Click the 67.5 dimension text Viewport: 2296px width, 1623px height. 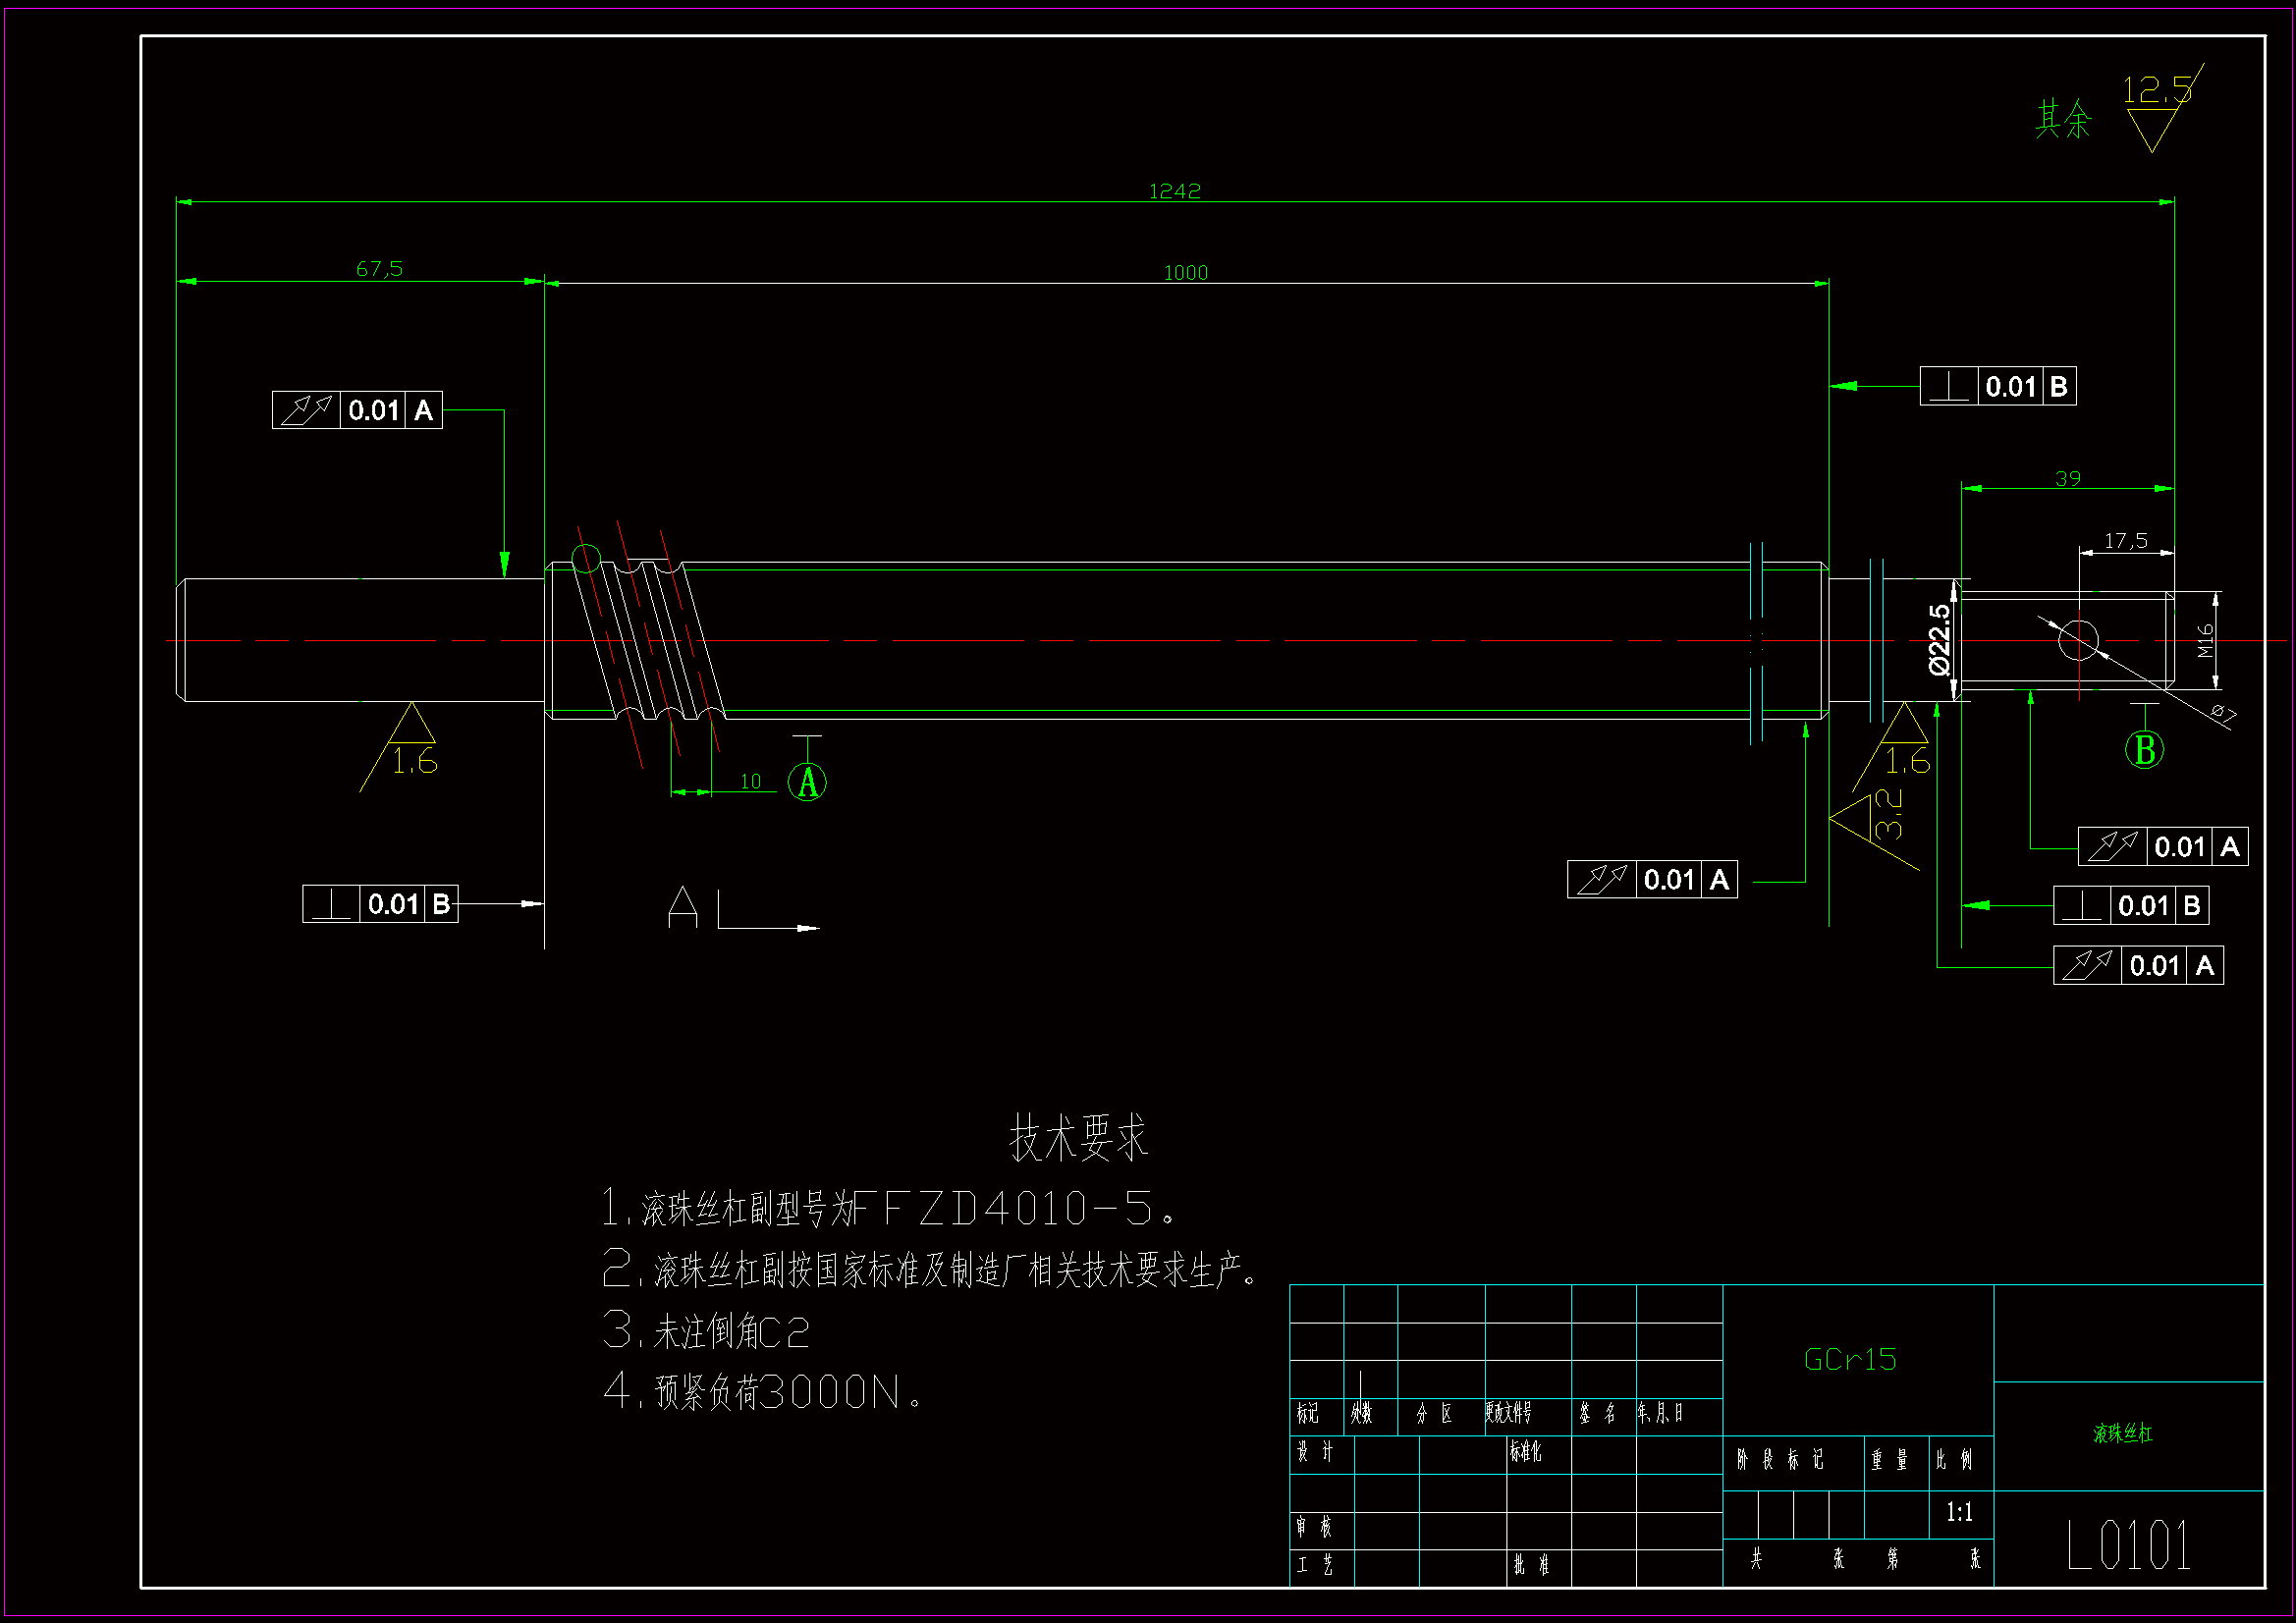379,269
